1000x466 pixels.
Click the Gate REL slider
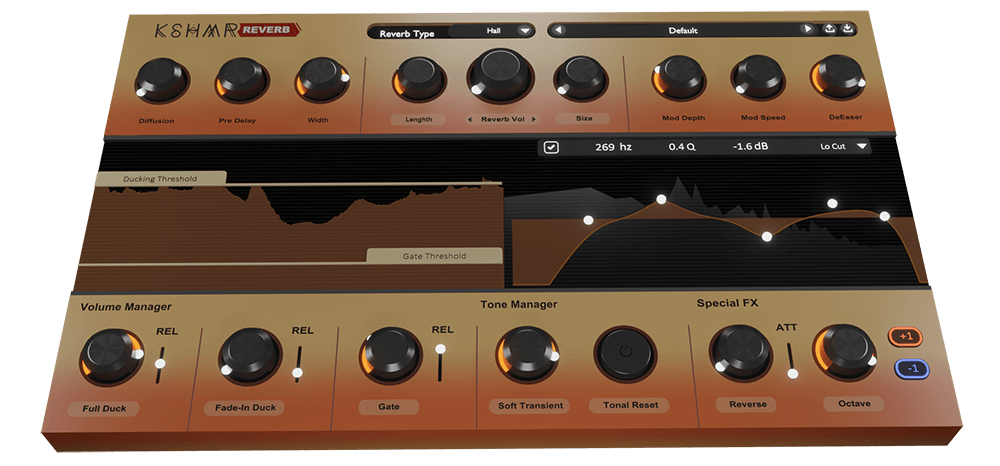coord(439,362)
